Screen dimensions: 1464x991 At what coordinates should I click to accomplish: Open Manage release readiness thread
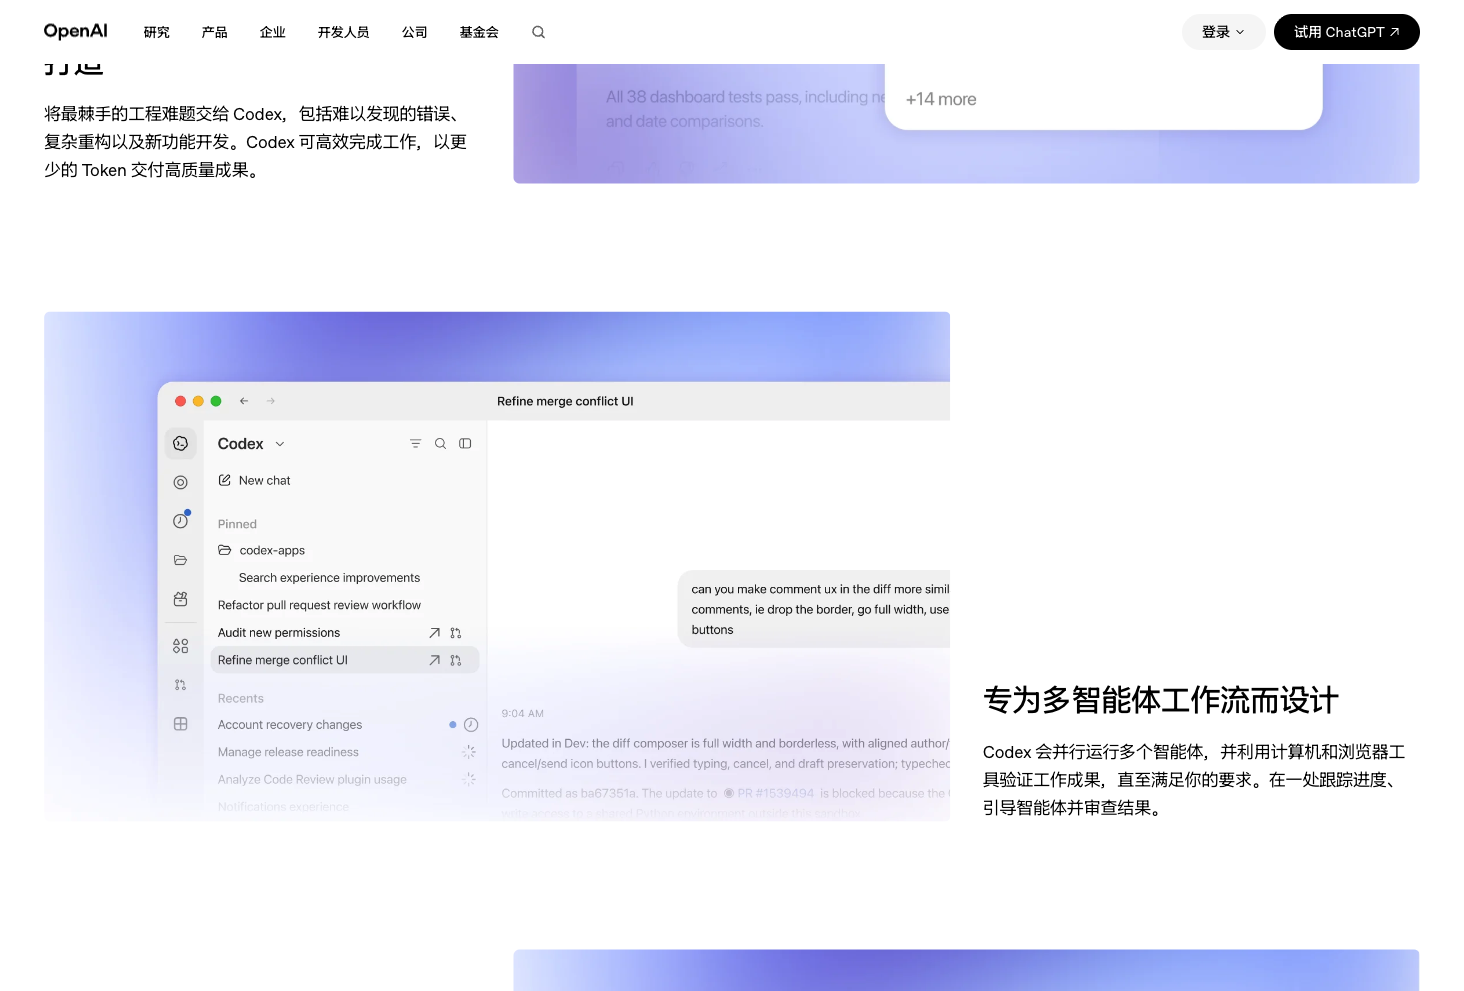288,752
